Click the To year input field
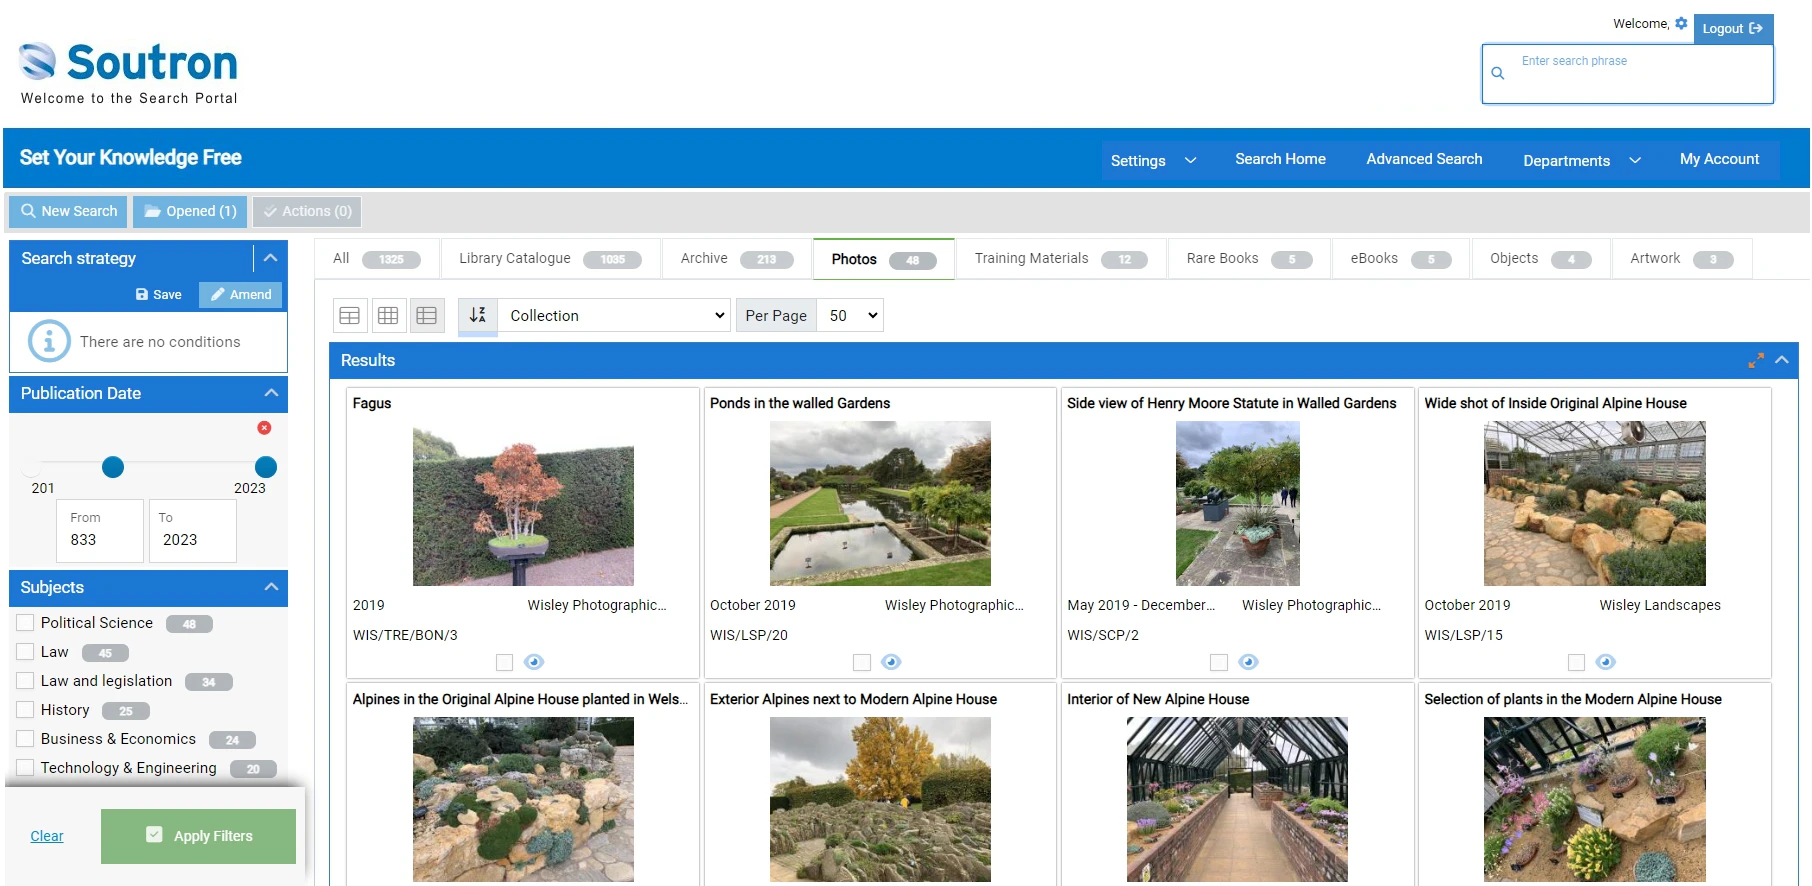Screen dimensions: 1812x886 [192, 531]
